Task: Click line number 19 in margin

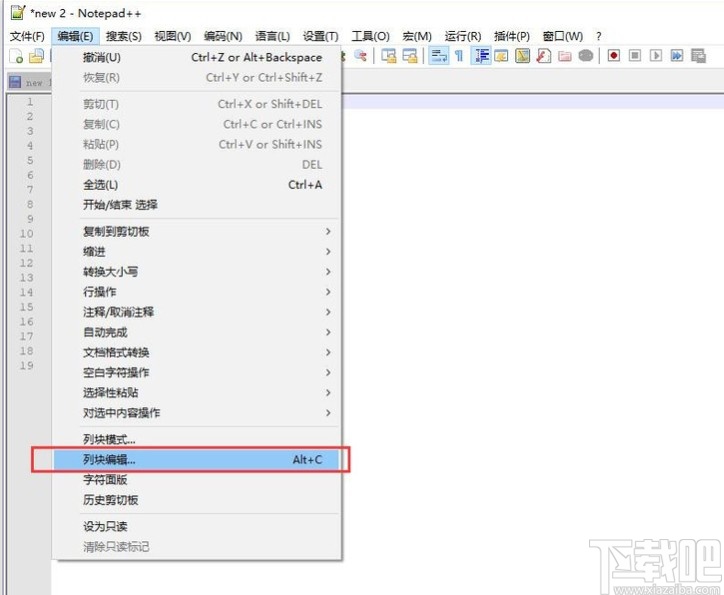Action: (26, 366)
